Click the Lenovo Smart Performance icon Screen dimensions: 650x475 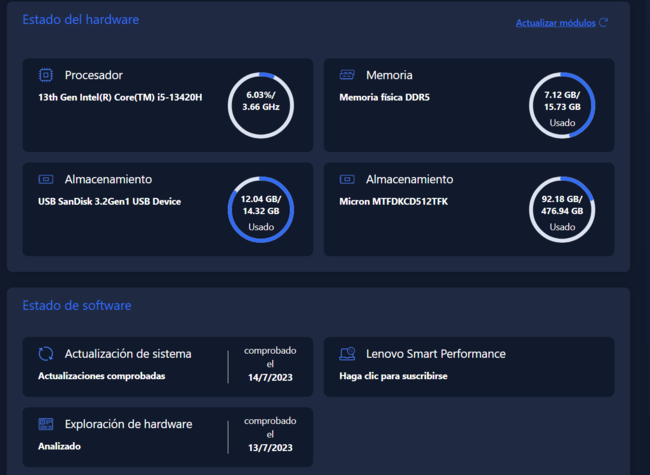[x=347, y=354]
